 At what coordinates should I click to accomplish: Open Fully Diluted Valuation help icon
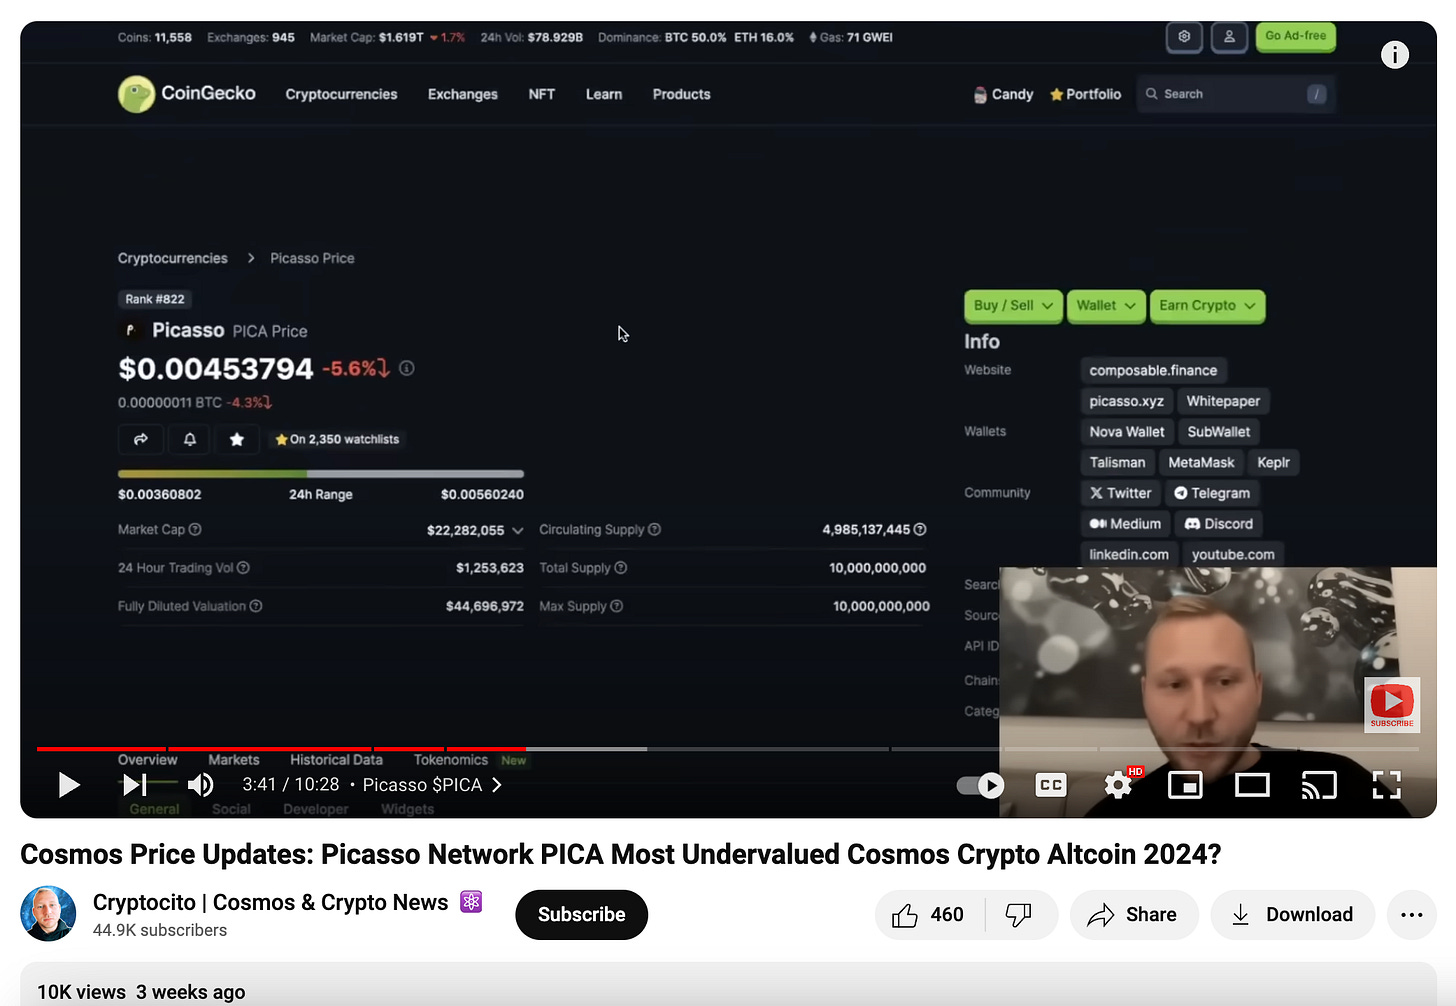tap(256, 606)
